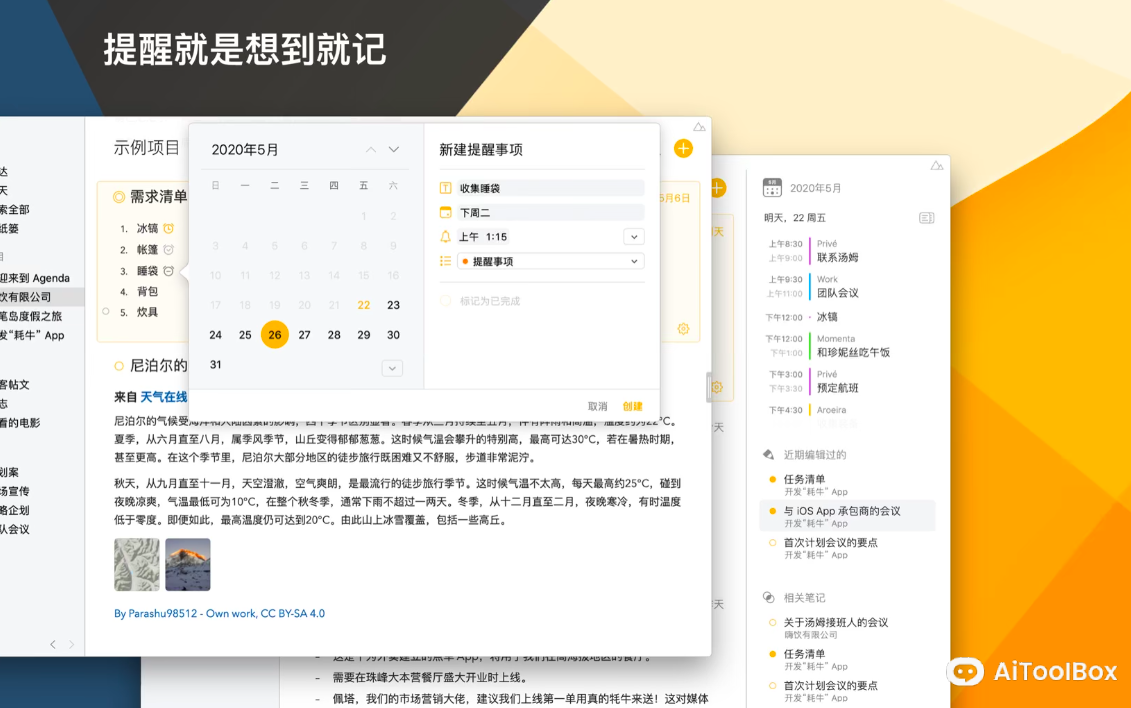
Task: Select May 26 on the calendar
Action: (275, 334)
